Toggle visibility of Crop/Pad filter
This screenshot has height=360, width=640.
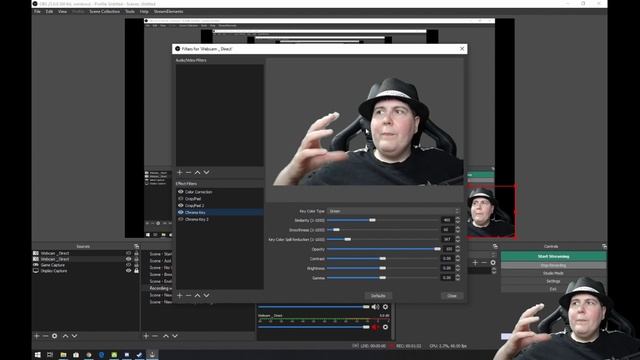(x=180, y=198)
